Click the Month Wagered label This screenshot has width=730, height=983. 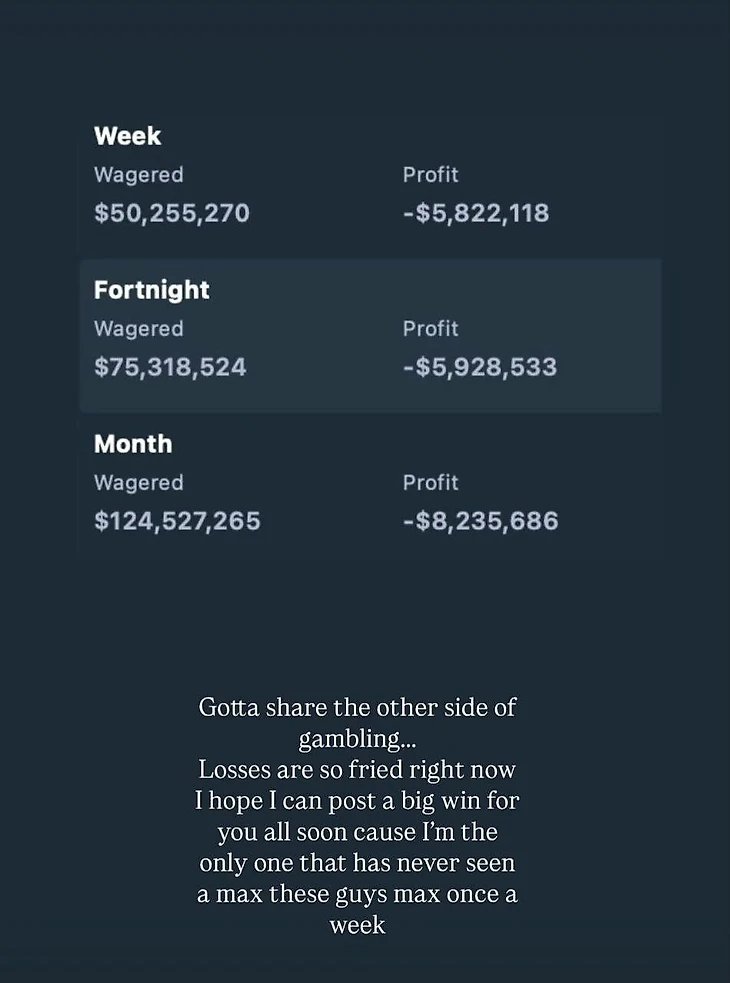tap(138, 483)
